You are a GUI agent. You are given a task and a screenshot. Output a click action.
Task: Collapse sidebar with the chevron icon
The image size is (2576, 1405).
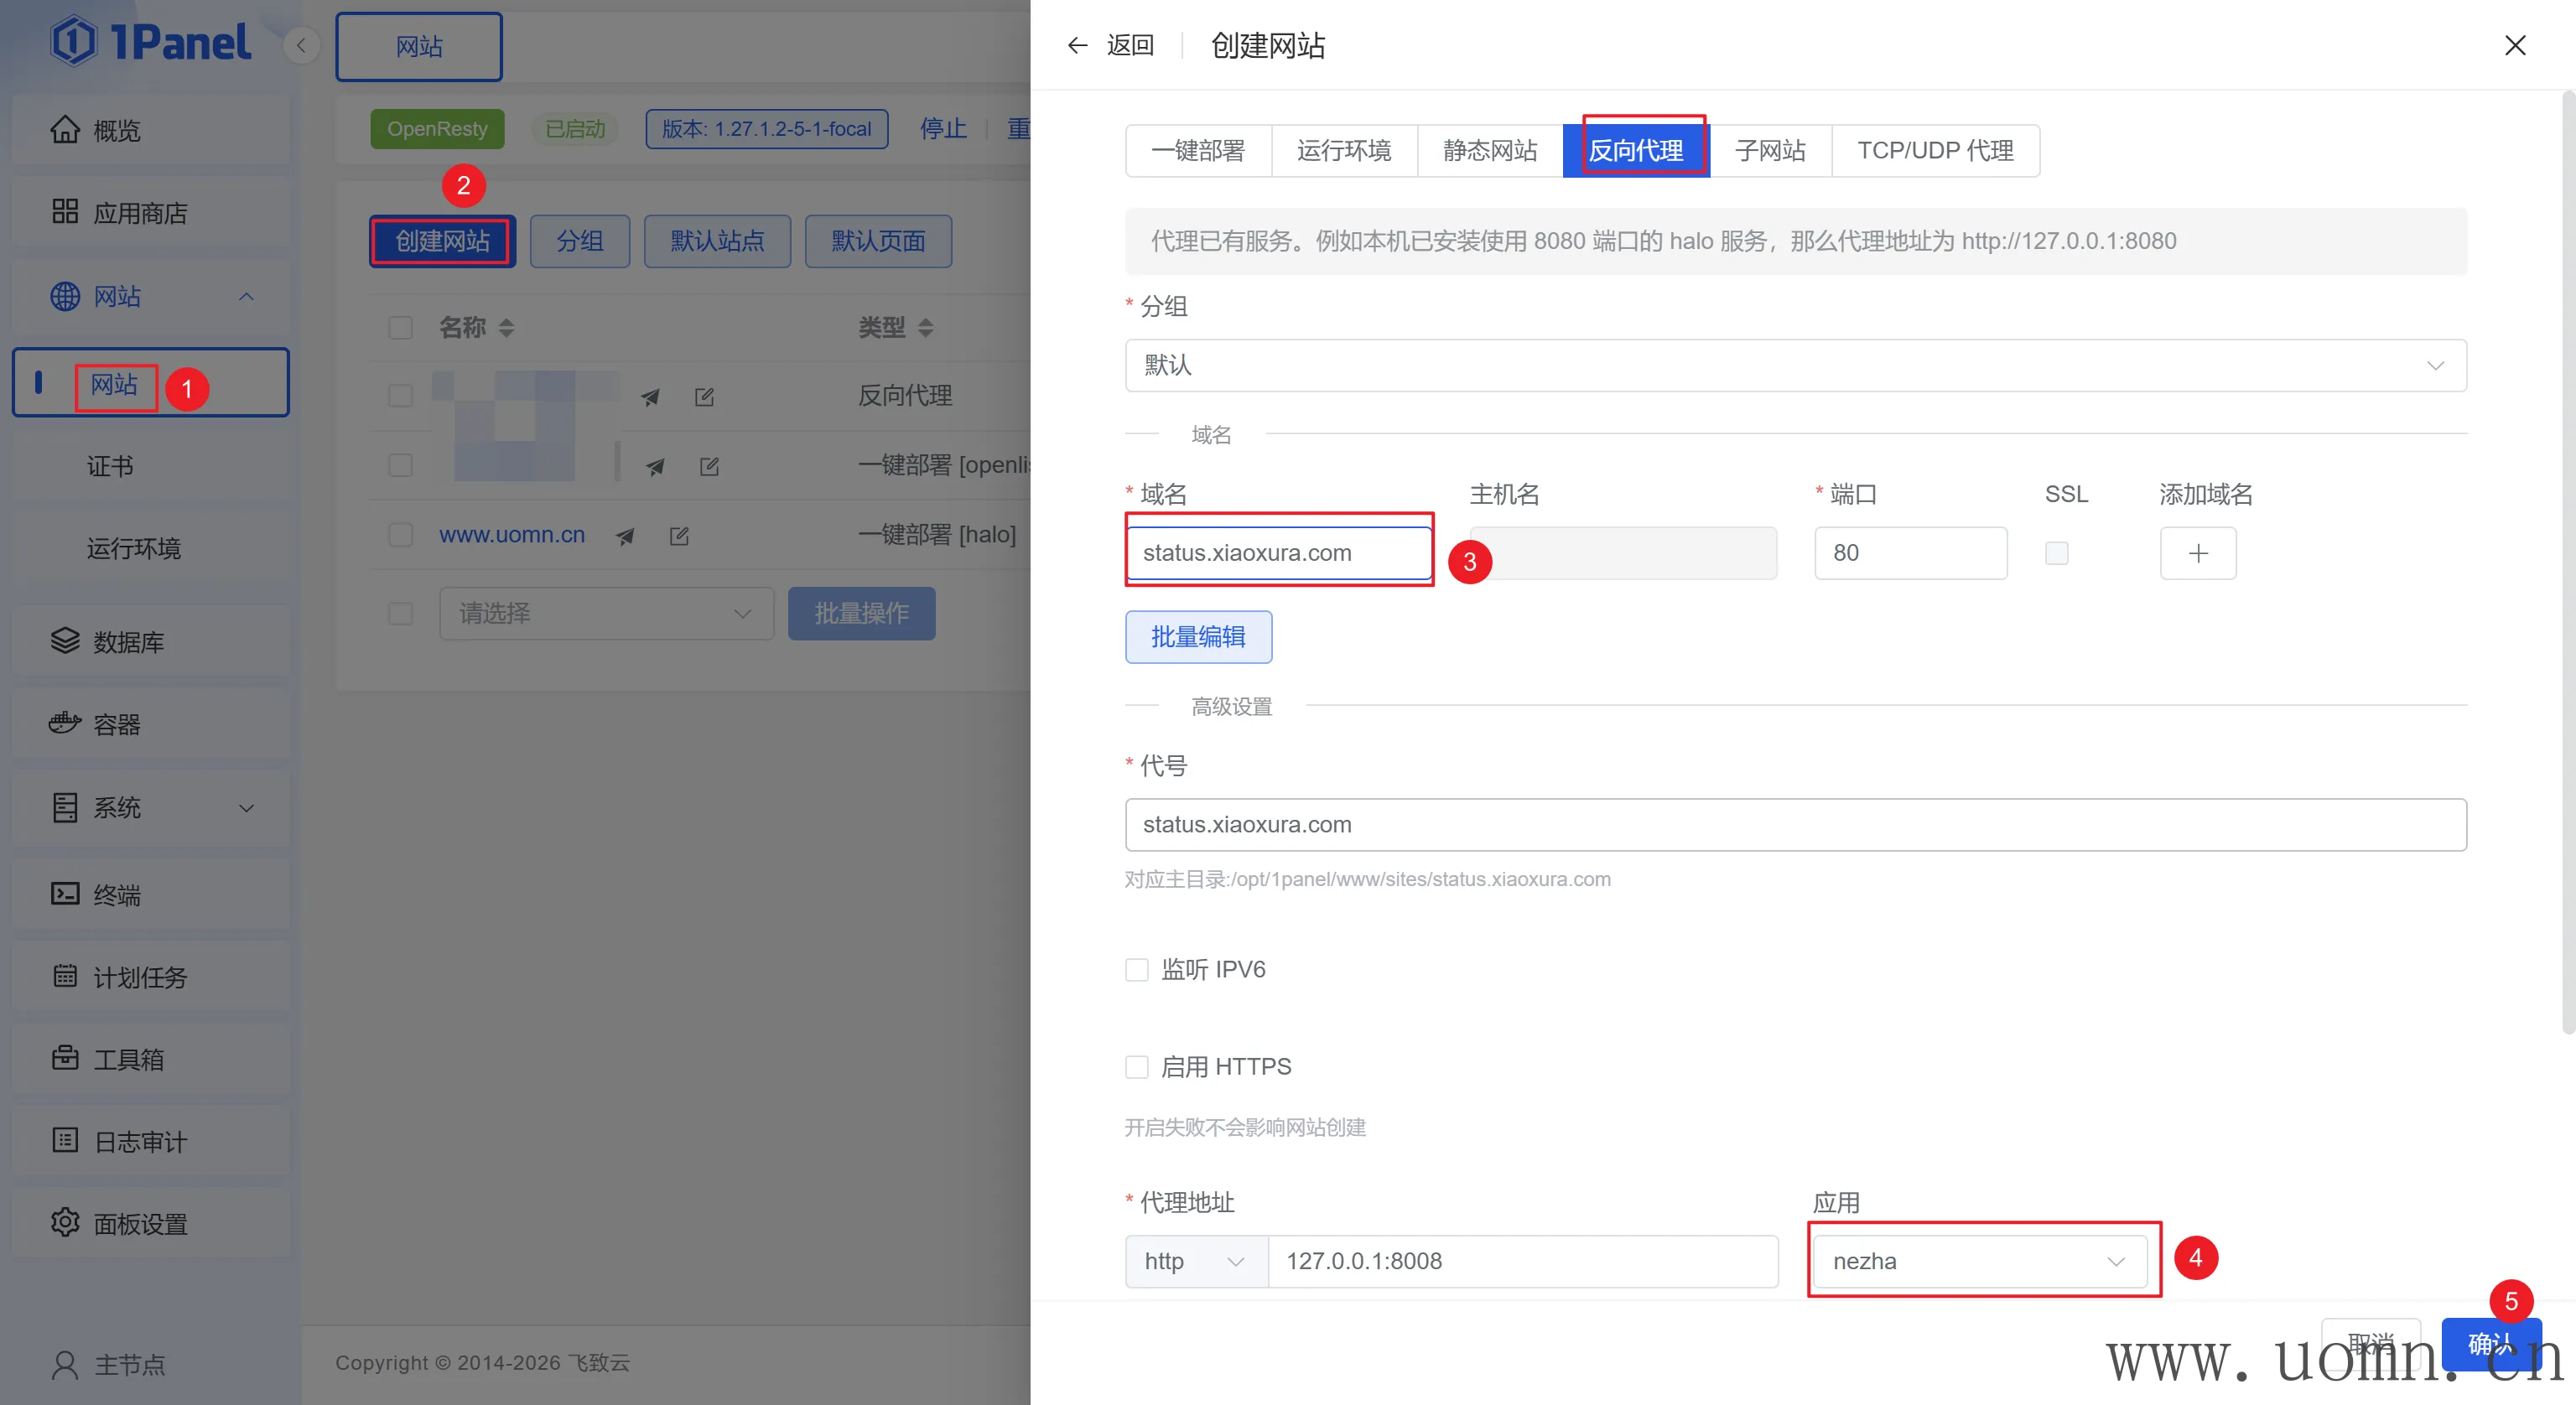301,45
